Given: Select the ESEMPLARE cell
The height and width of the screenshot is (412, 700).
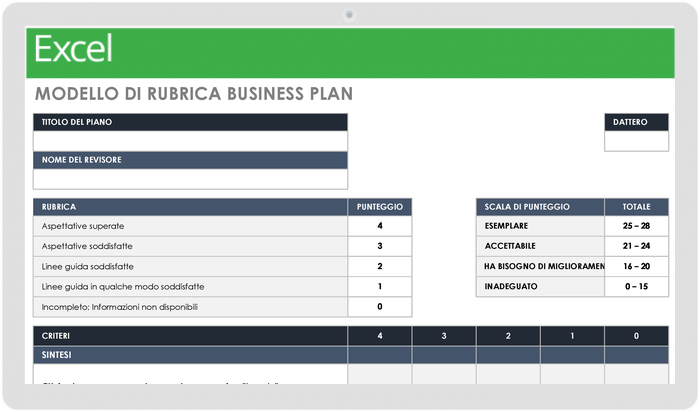Looking at the screenshot, I should click(540, 226).
